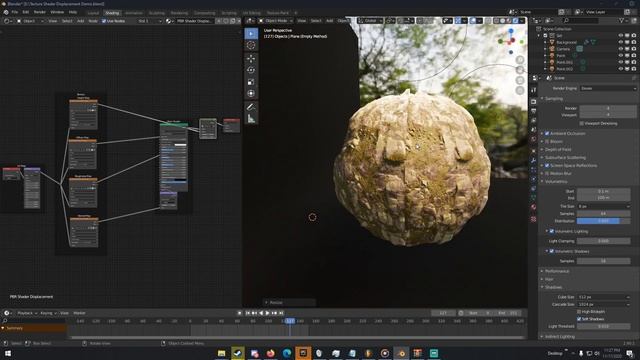Toggle the High Bitdepth checkbox

[579, 312]
